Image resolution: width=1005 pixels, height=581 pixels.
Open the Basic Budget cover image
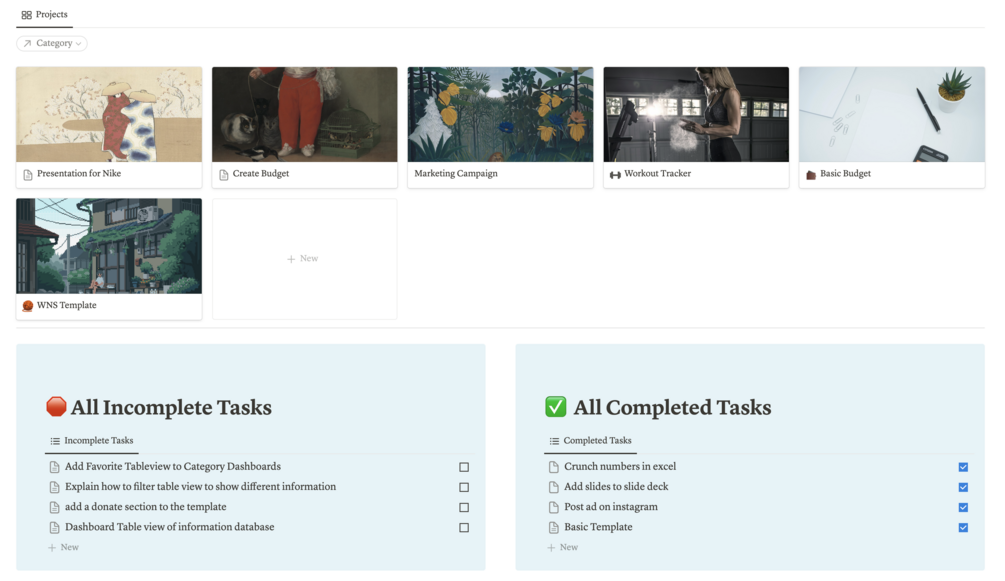pyautogui.click(x=892, y=114)
